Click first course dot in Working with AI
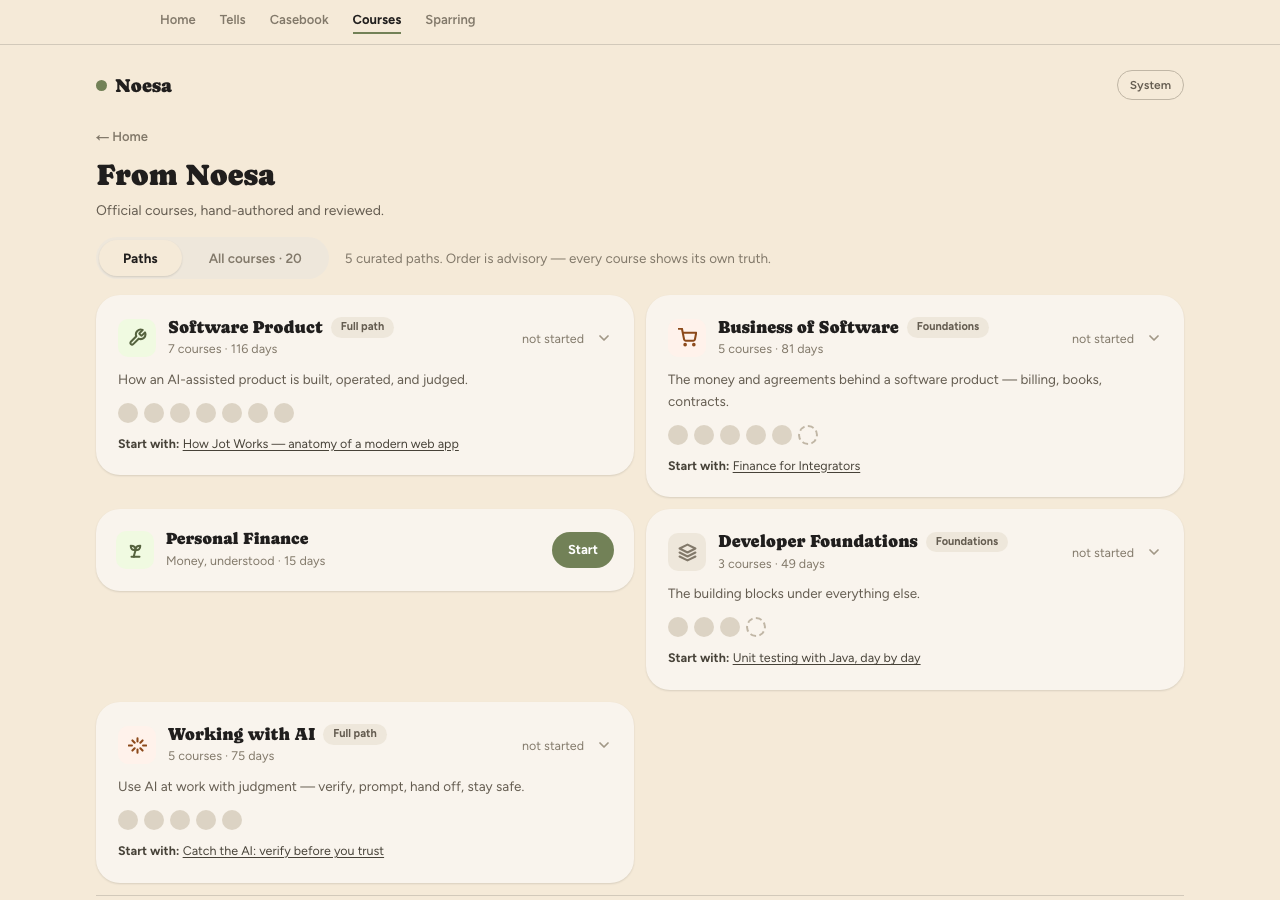The height and width of the screenshot is (900, 1280). 128,820
